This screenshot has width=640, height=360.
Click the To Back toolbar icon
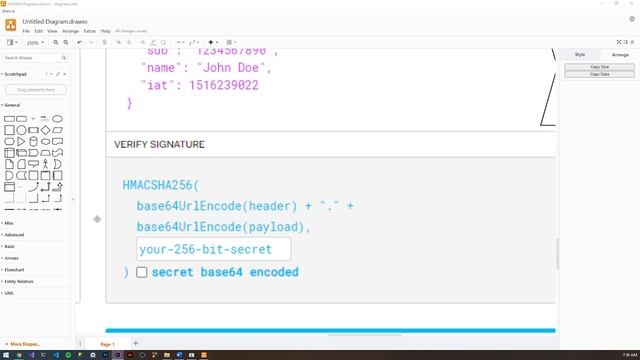[129, 42]
